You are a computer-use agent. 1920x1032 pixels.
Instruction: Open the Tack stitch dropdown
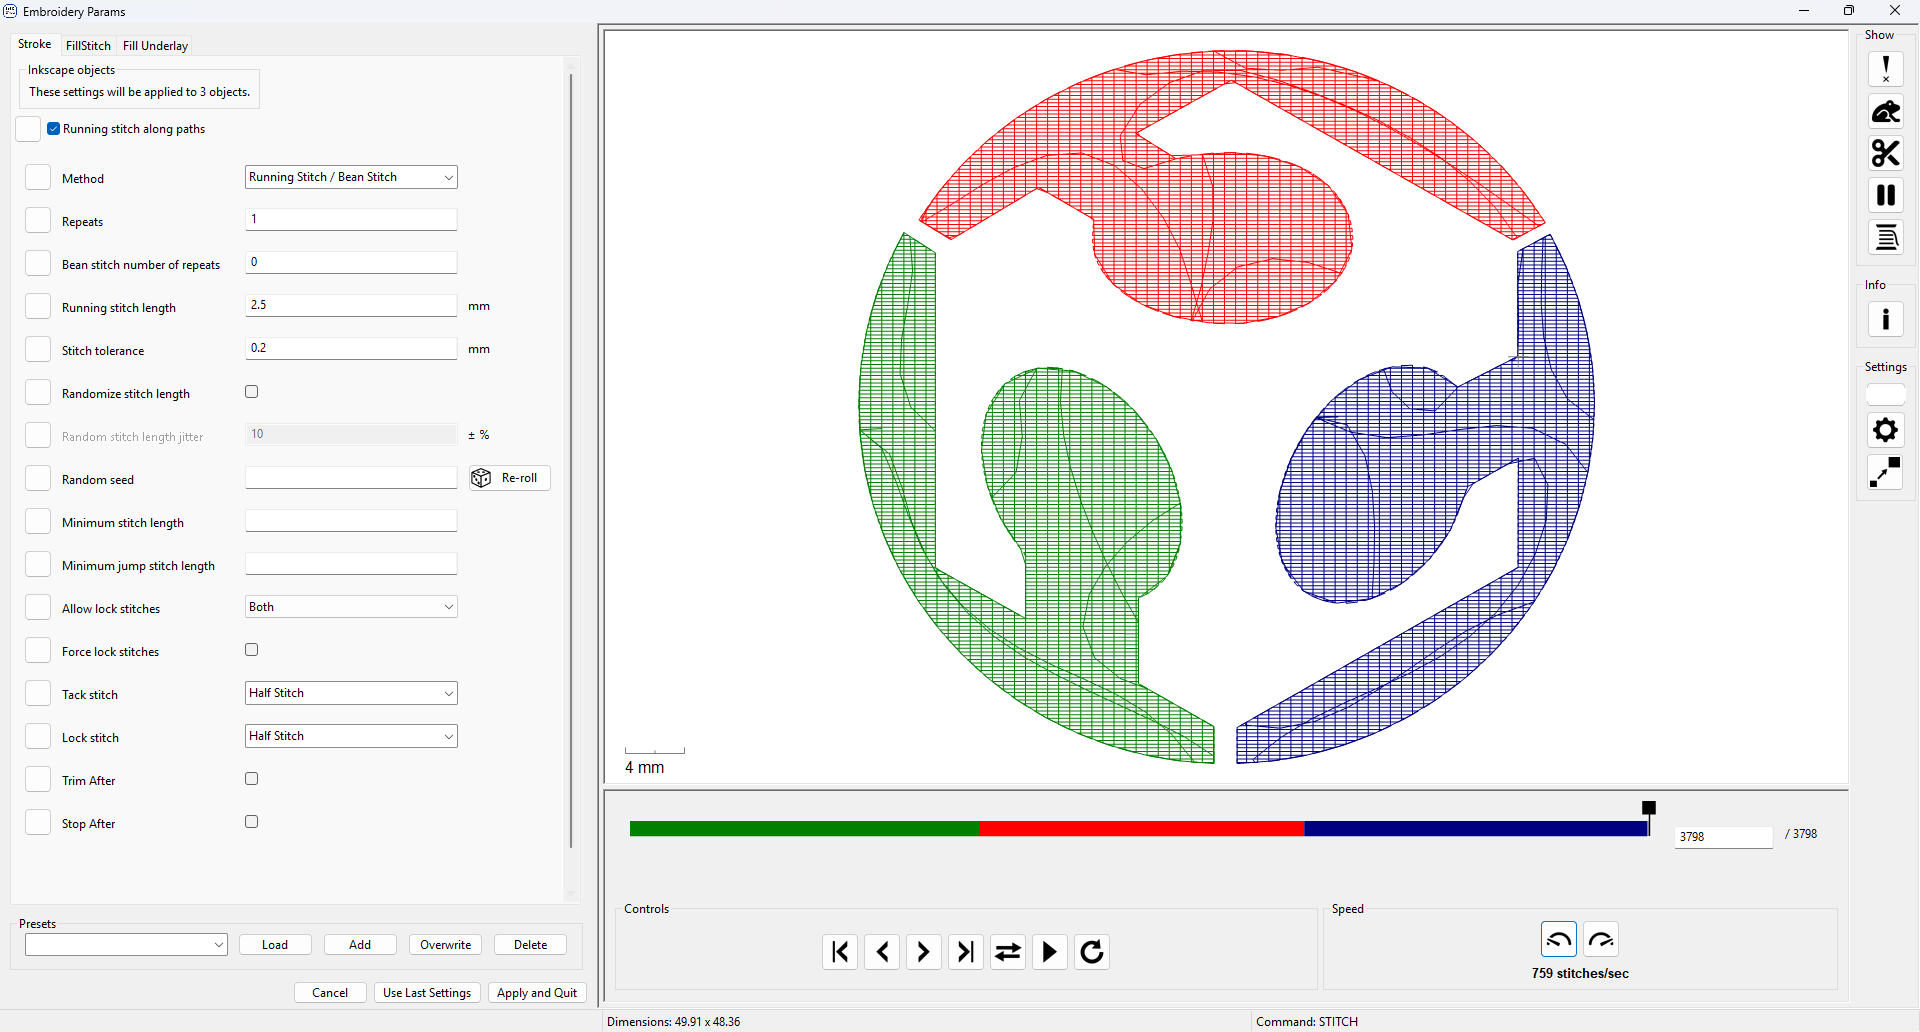click(351, 693)
